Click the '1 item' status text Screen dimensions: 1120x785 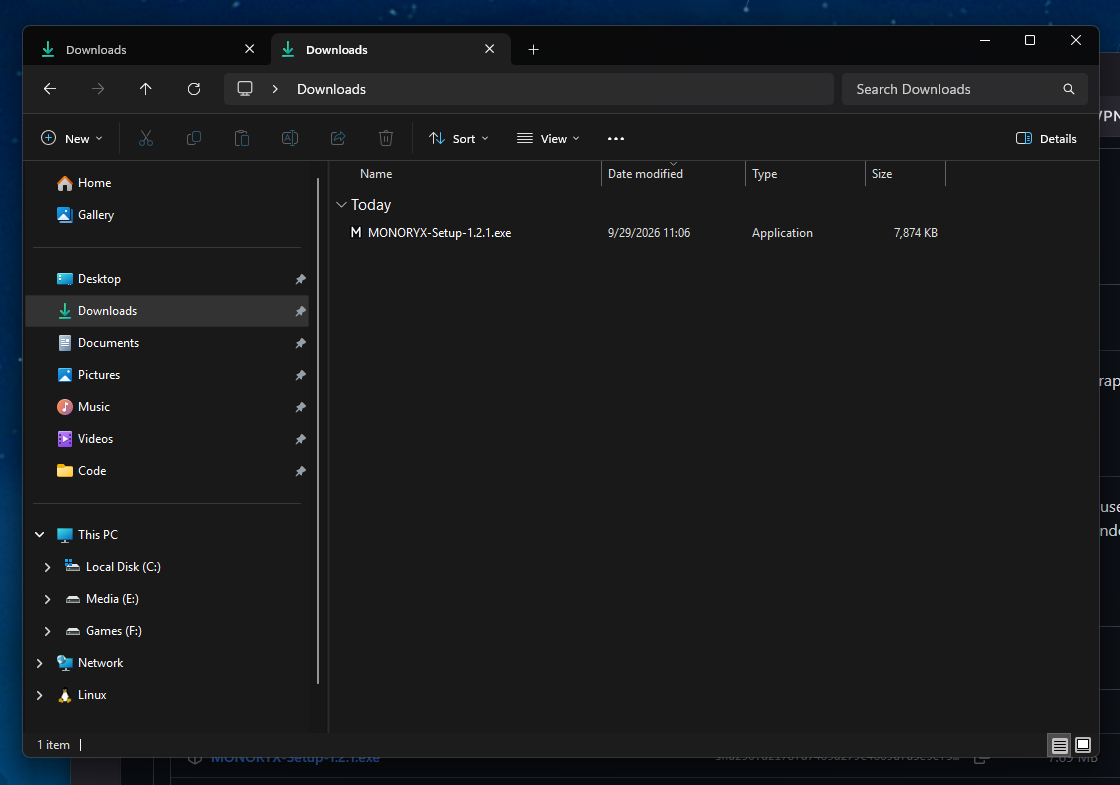tap(54, 744)
